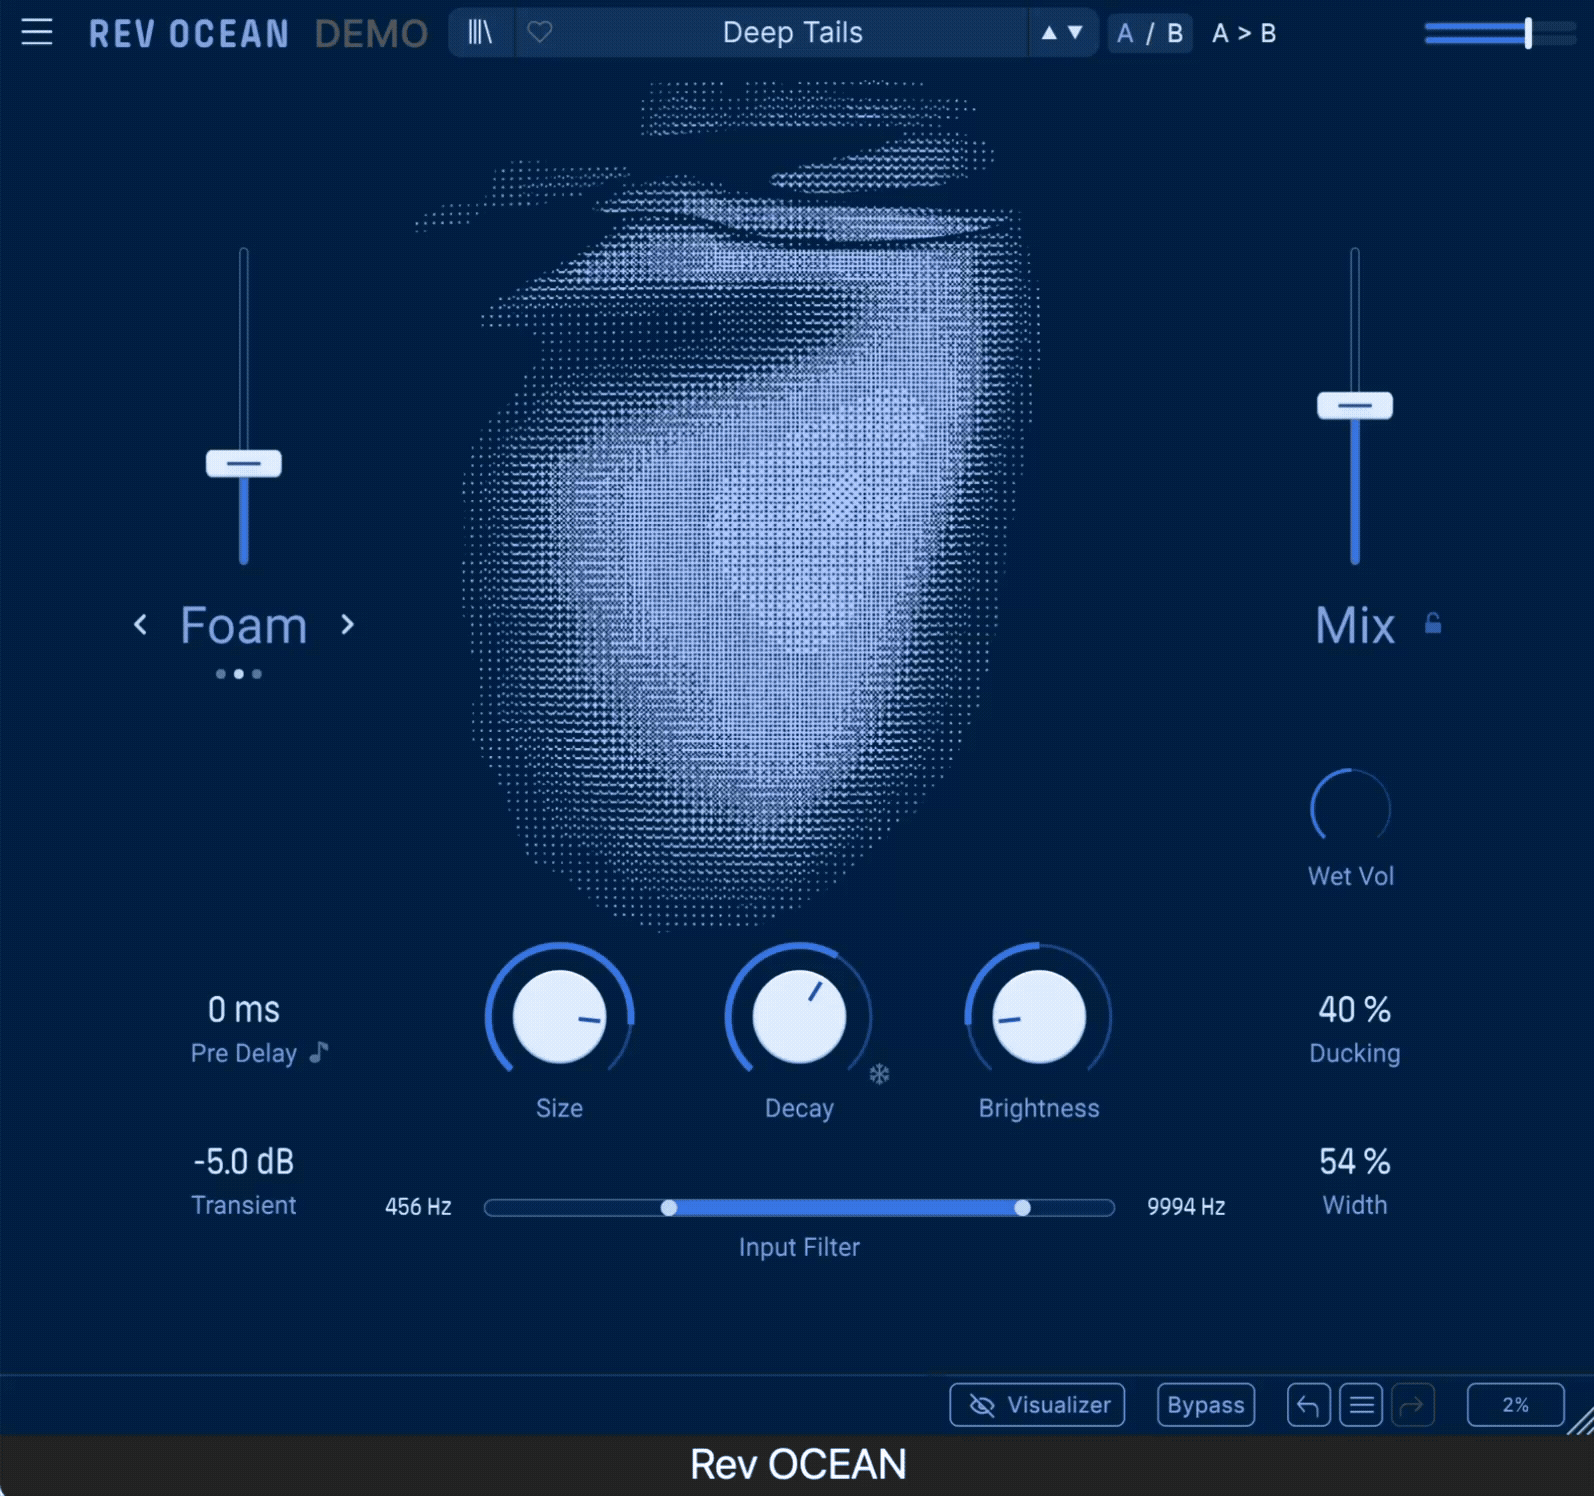This screenshot has height=1496, width=1594.
Task: Open the hamburger main menu
Action: click(x=37, y=33)
